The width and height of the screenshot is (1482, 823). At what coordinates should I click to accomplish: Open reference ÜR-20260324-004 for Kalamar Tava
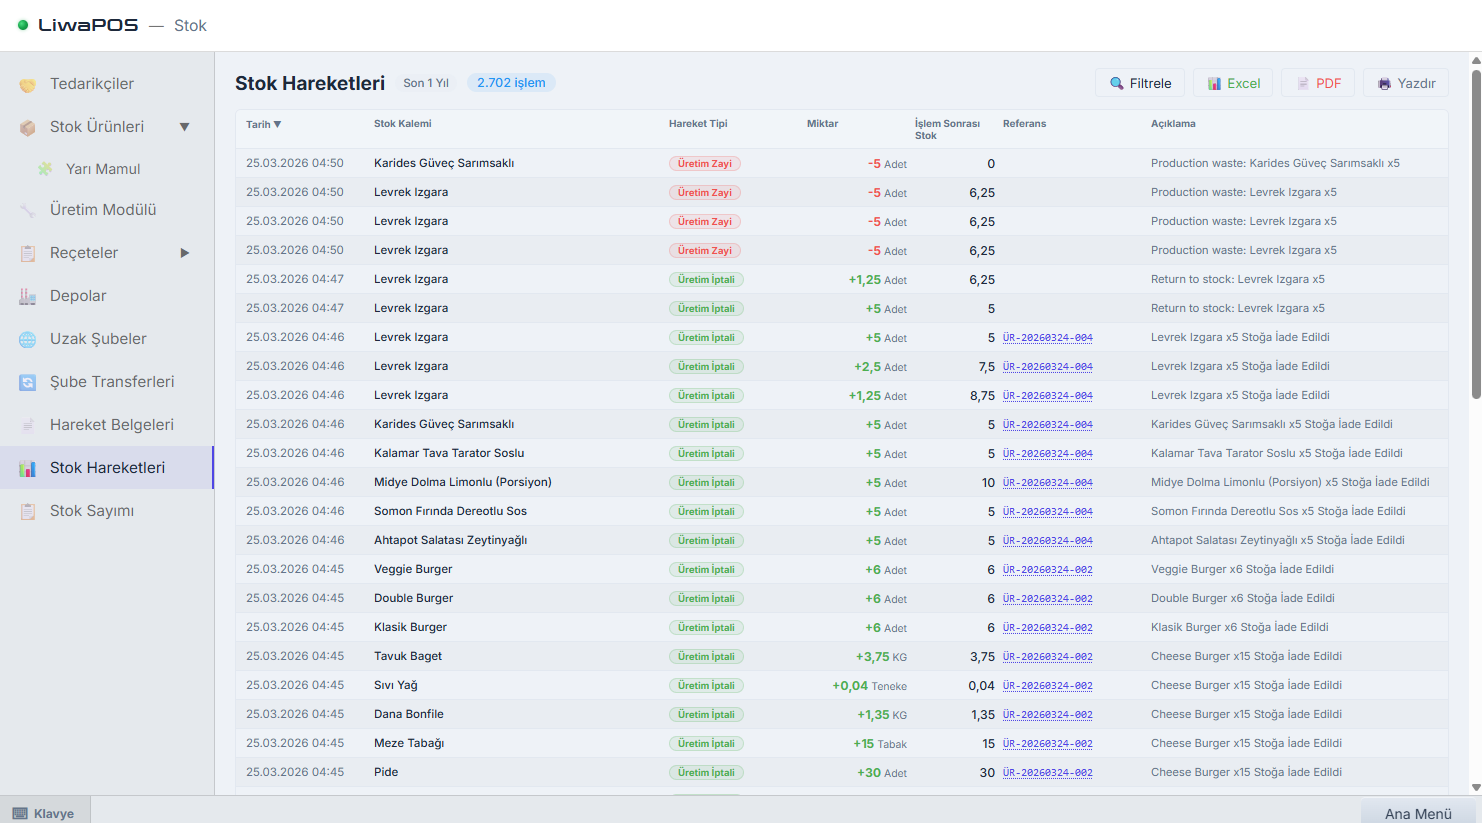pyautogui.click(x=1047, y=454)
